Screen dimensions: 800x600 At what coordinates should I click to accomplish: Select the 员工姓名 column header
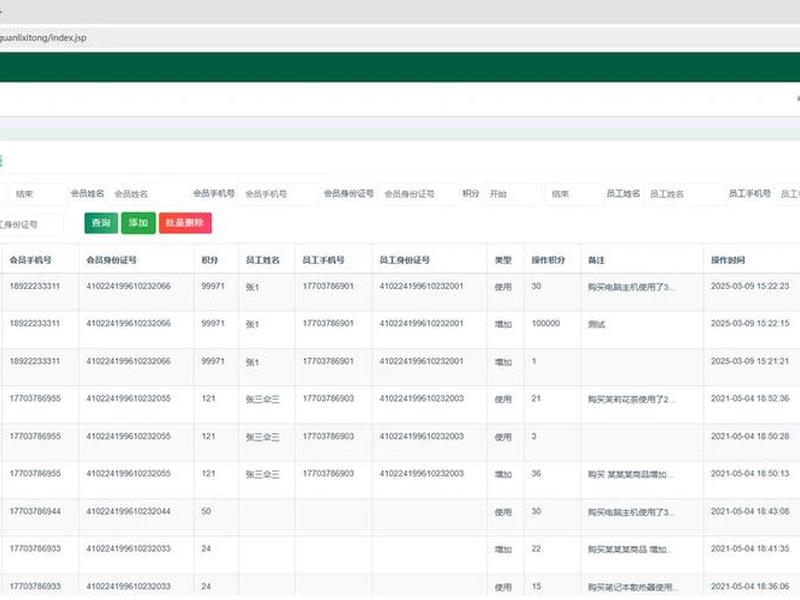pos(263,260)
